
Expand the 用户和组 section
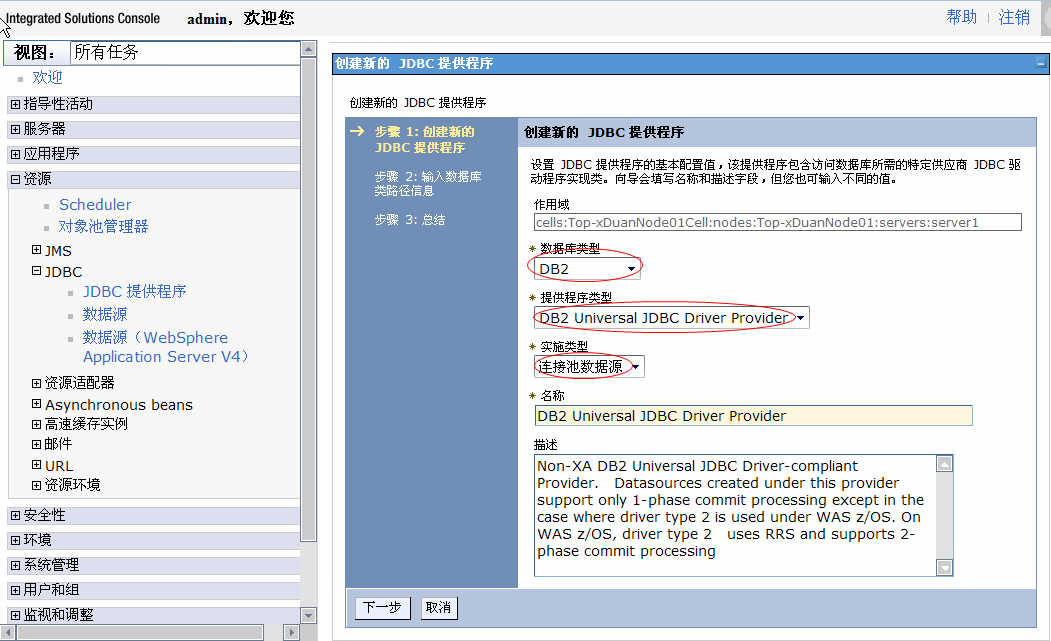point(15,590)
